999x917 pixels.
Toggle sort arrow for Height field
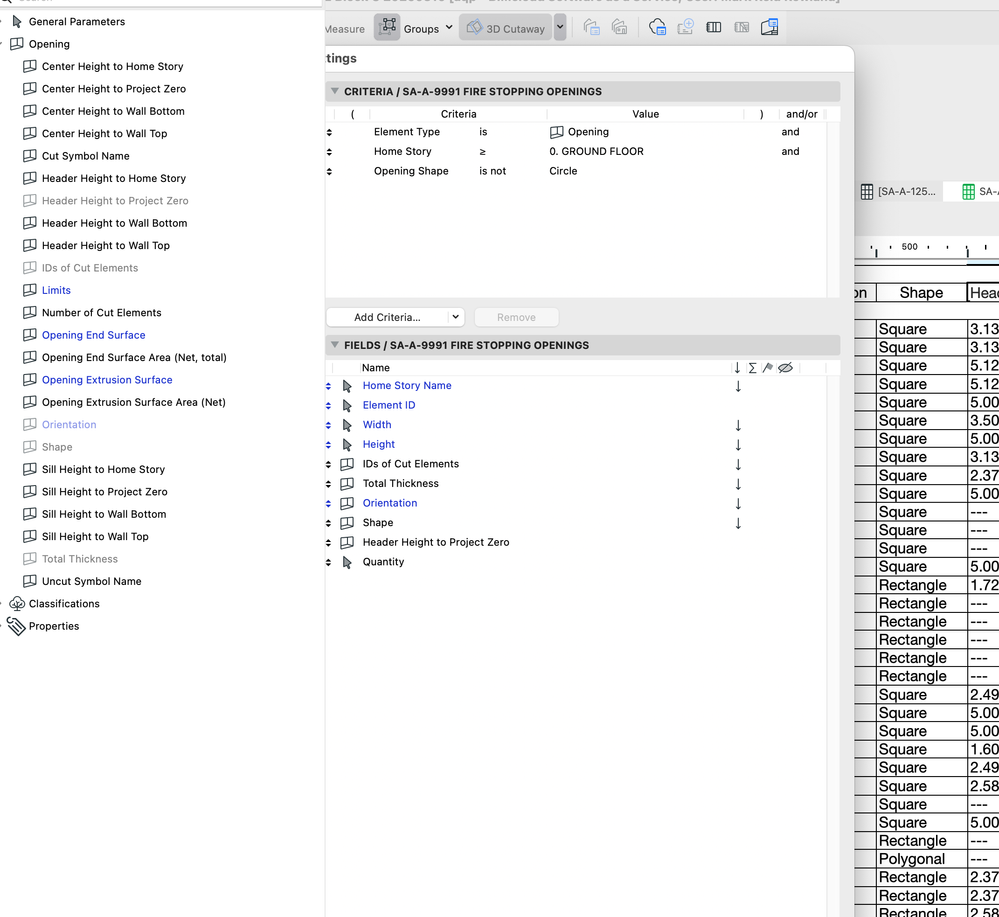click(738, 445)
